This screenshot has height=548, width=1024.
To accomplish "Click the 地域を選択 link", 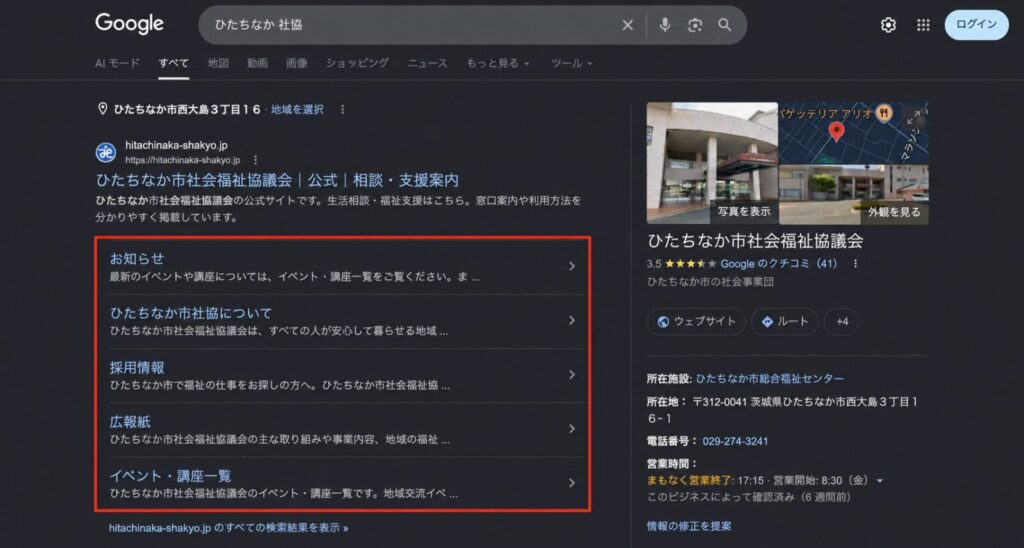I will (297, 110).
